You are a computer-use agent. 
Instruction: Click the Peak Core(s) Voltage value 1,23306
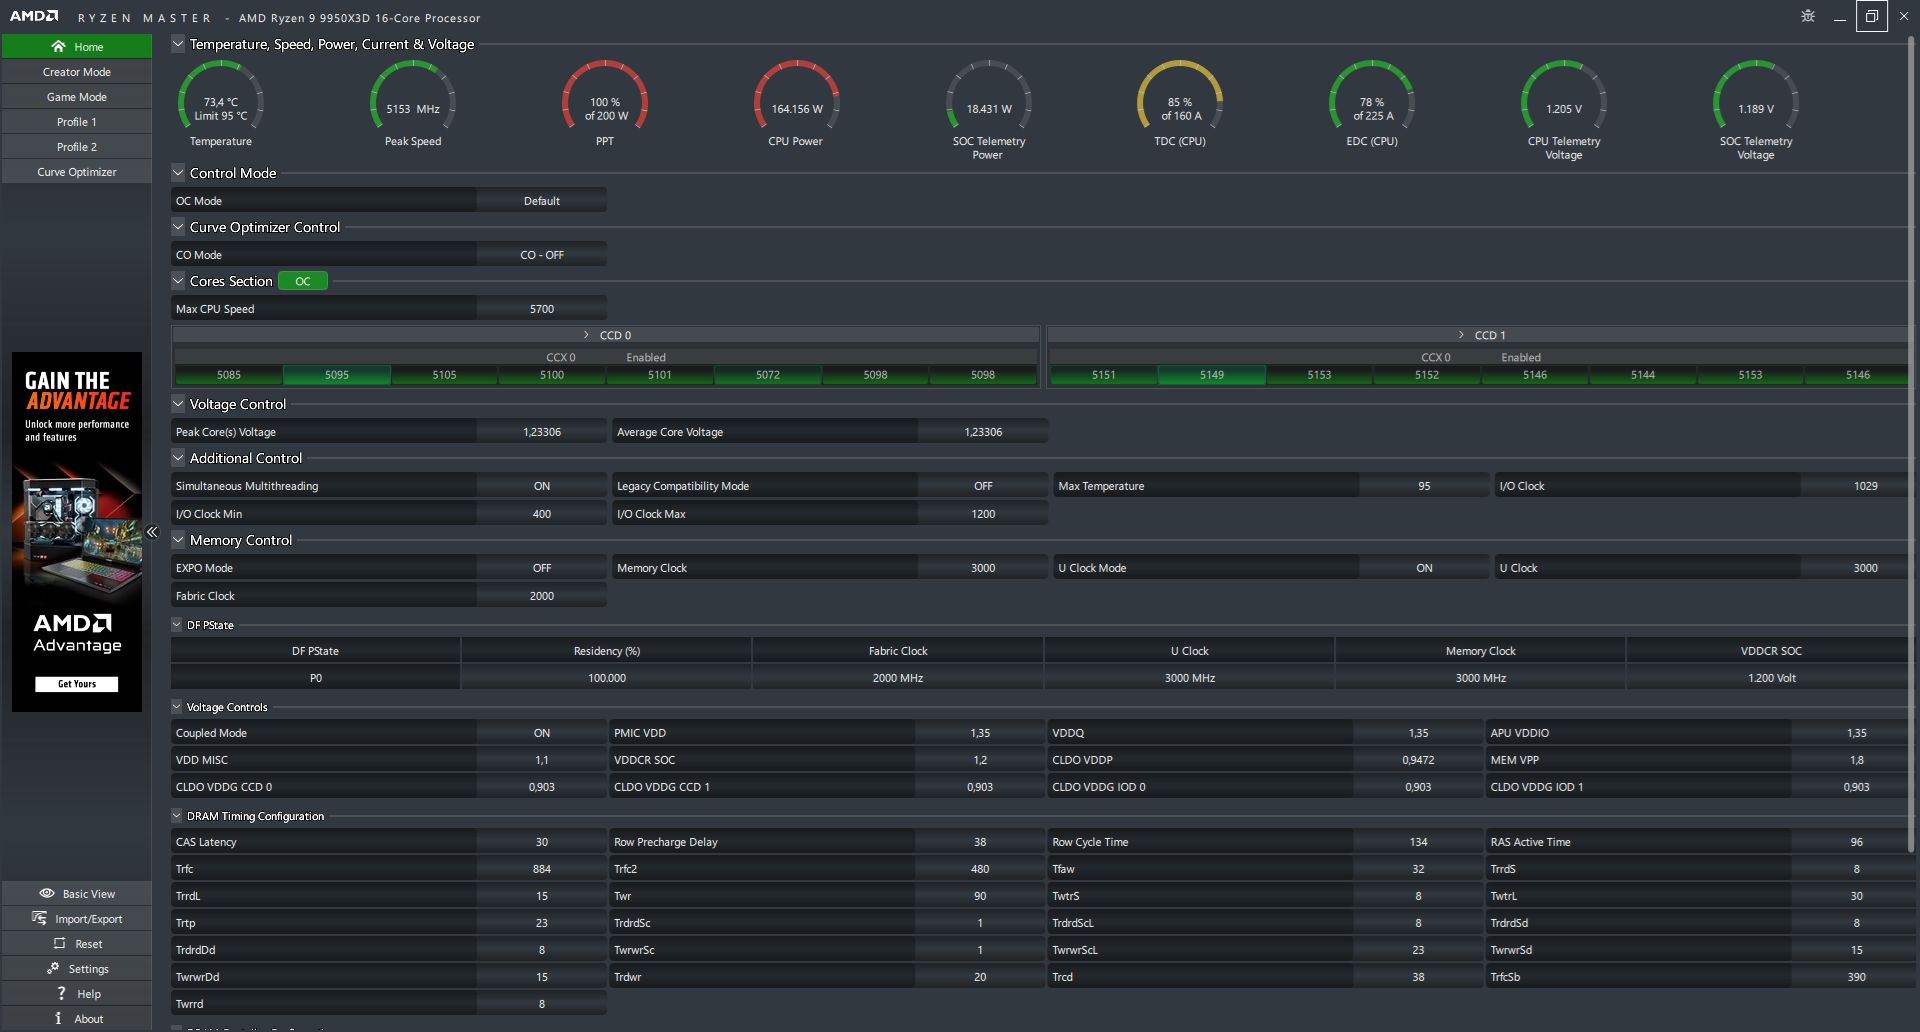[542, 432]
